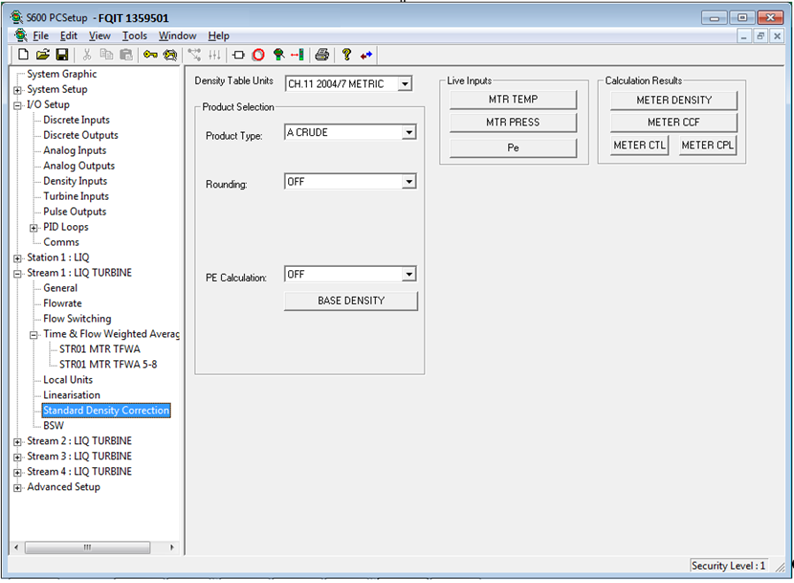The width and height of the screenshot is (794, 583).
Task: Open the View menu
Action: (100, 36)
